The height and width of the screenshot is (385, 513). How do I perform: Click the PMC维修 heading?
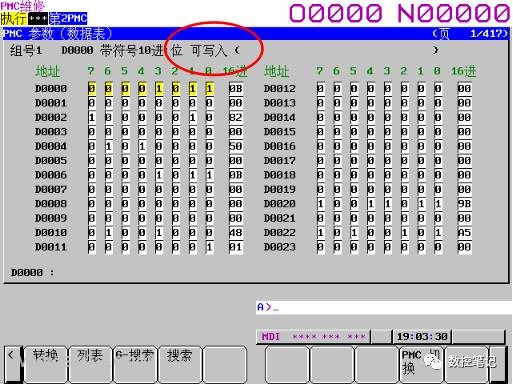pyautogui.click(x=22, y=6)
